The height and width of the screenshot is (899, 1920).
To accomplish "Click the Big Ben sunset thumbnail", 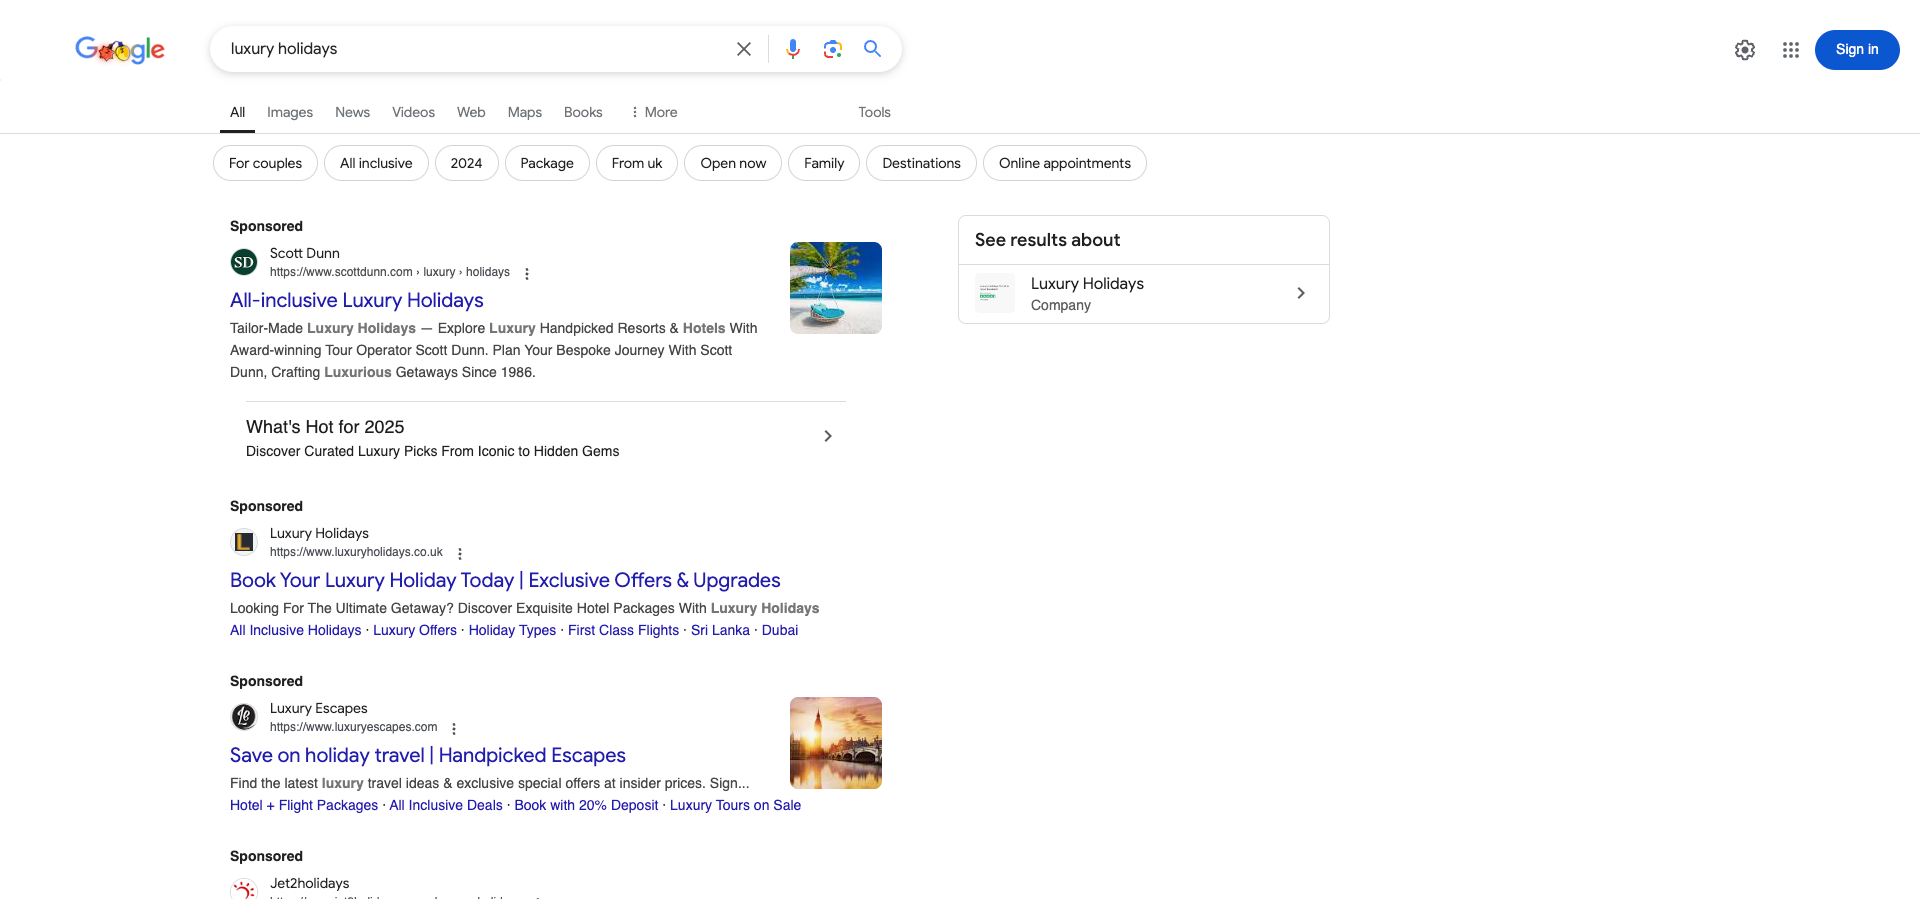I will 836,743.
